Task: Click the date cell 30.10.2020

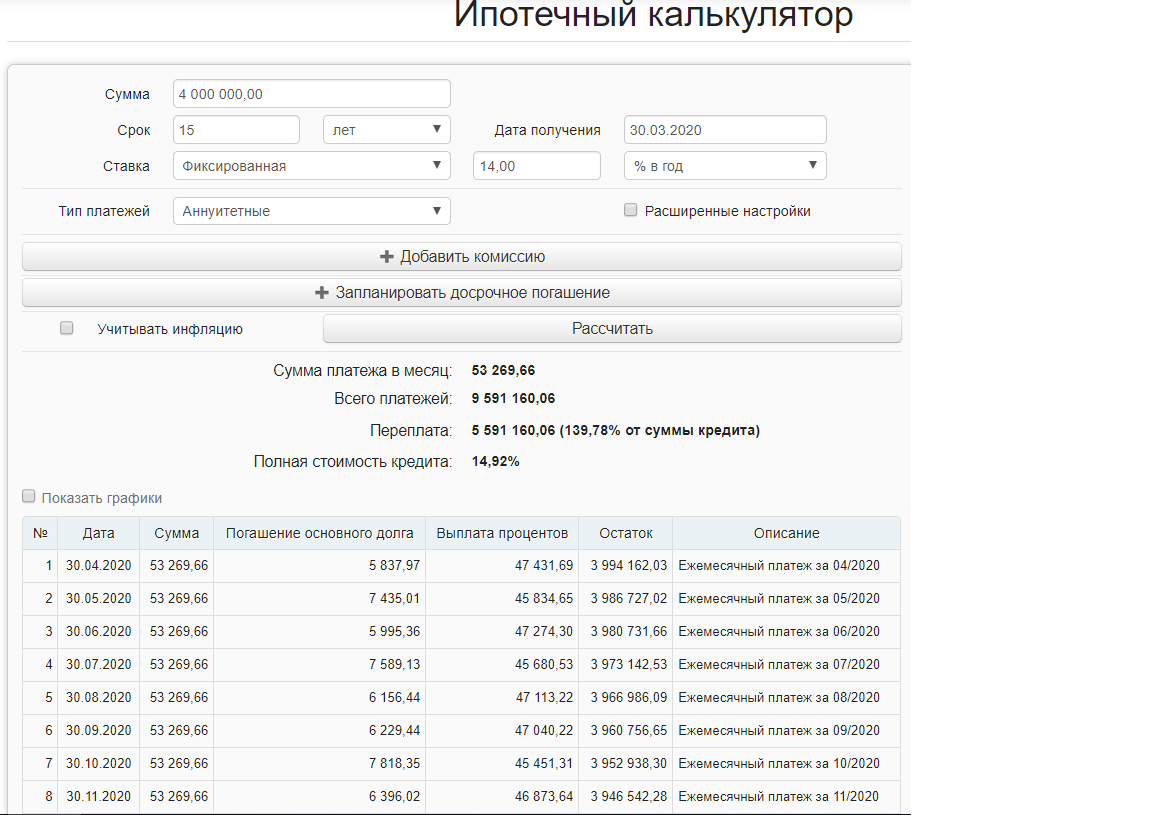Action: click(x=98, y=764)
